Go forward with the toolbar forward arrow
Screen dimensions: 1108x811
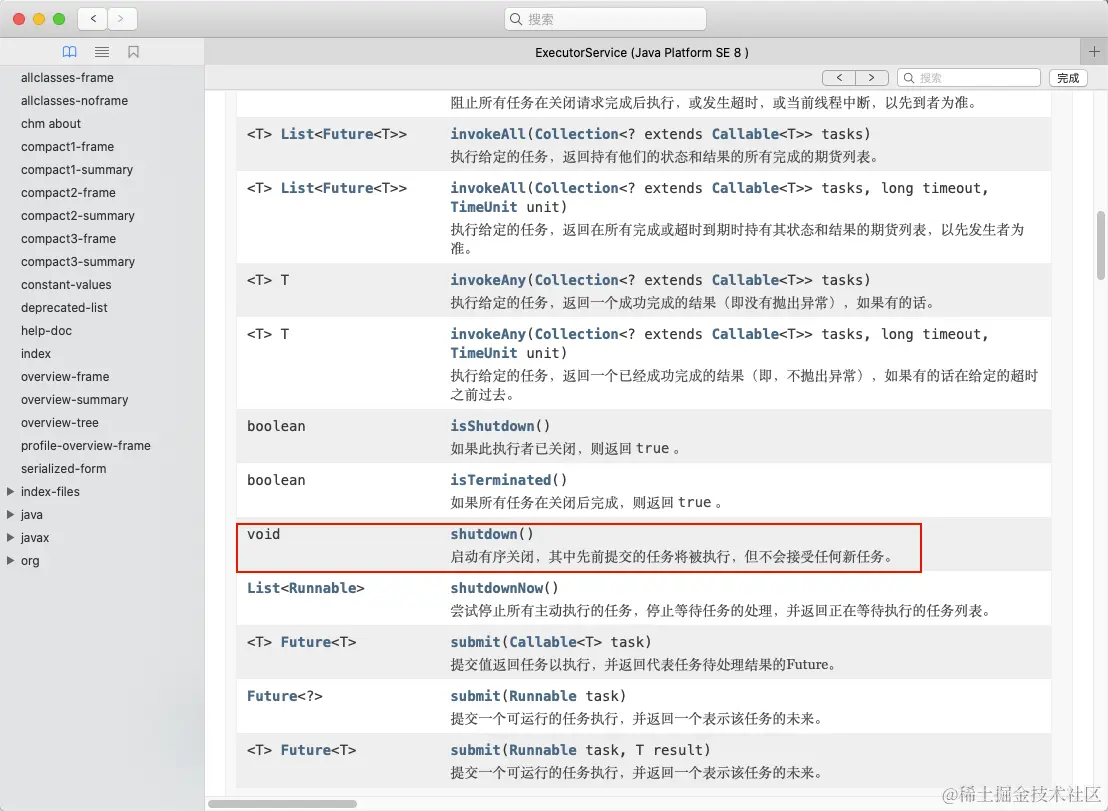click(122, 19)
